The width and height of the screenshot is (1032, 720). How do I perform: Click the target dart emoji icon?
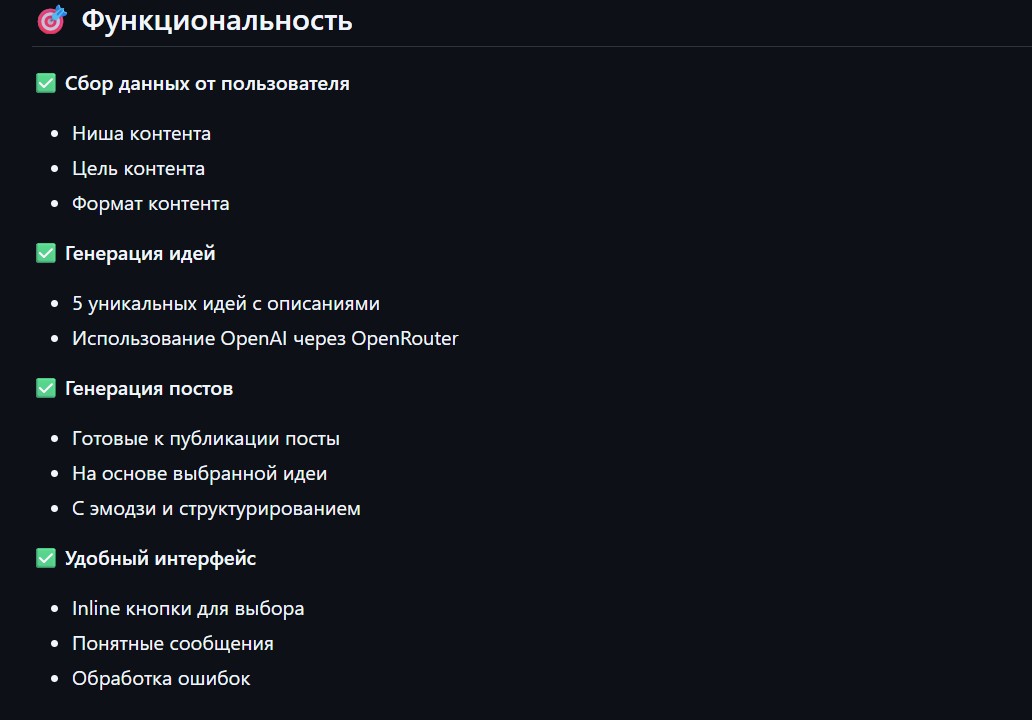coord(52,20)
